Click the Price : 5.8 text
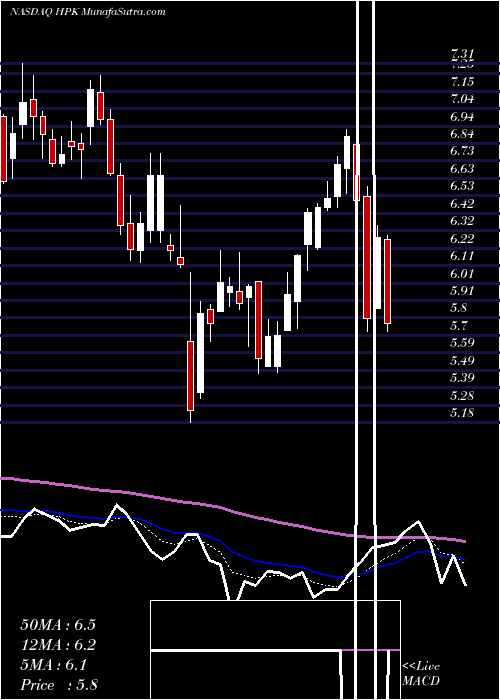 59,685
